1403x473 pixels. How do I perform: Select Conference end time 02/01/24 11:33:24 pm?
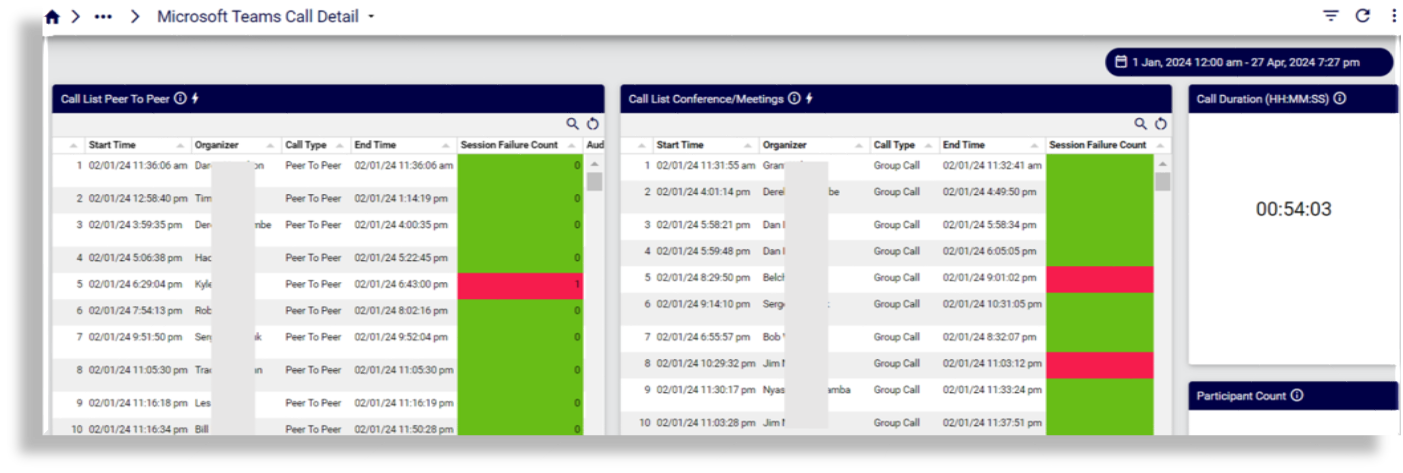(x=992, y=390)
